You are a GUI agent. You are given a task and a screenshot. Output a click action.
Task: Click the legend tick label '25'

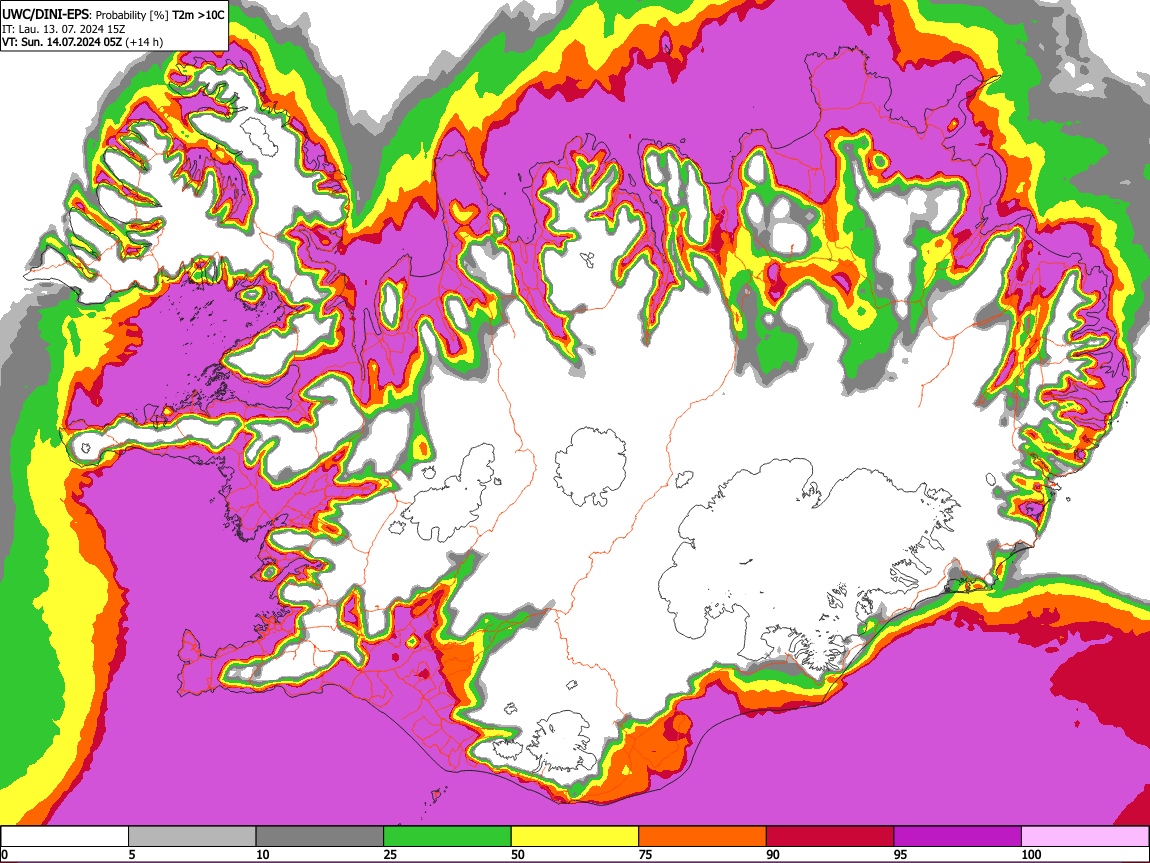tap(390, 854)
